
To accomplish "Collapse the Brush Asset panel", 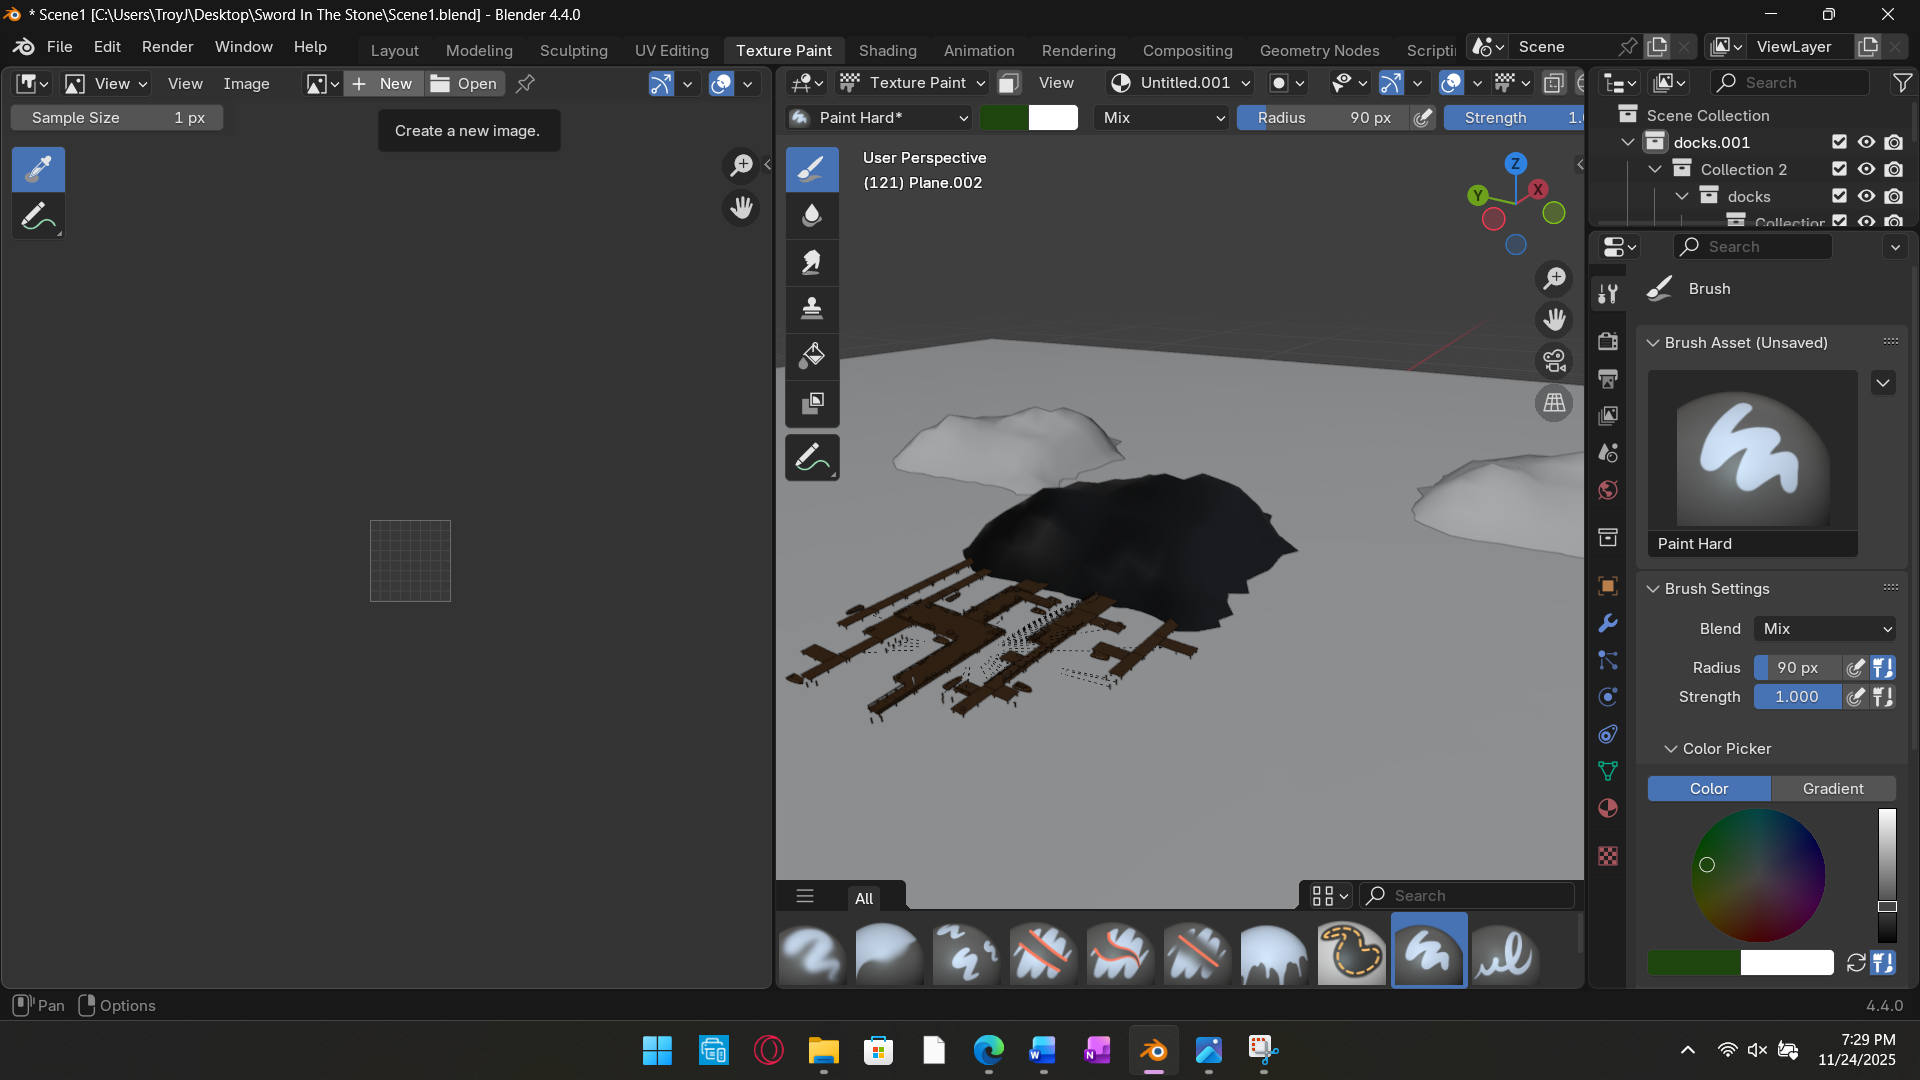I will click(x=1653, y=343).
